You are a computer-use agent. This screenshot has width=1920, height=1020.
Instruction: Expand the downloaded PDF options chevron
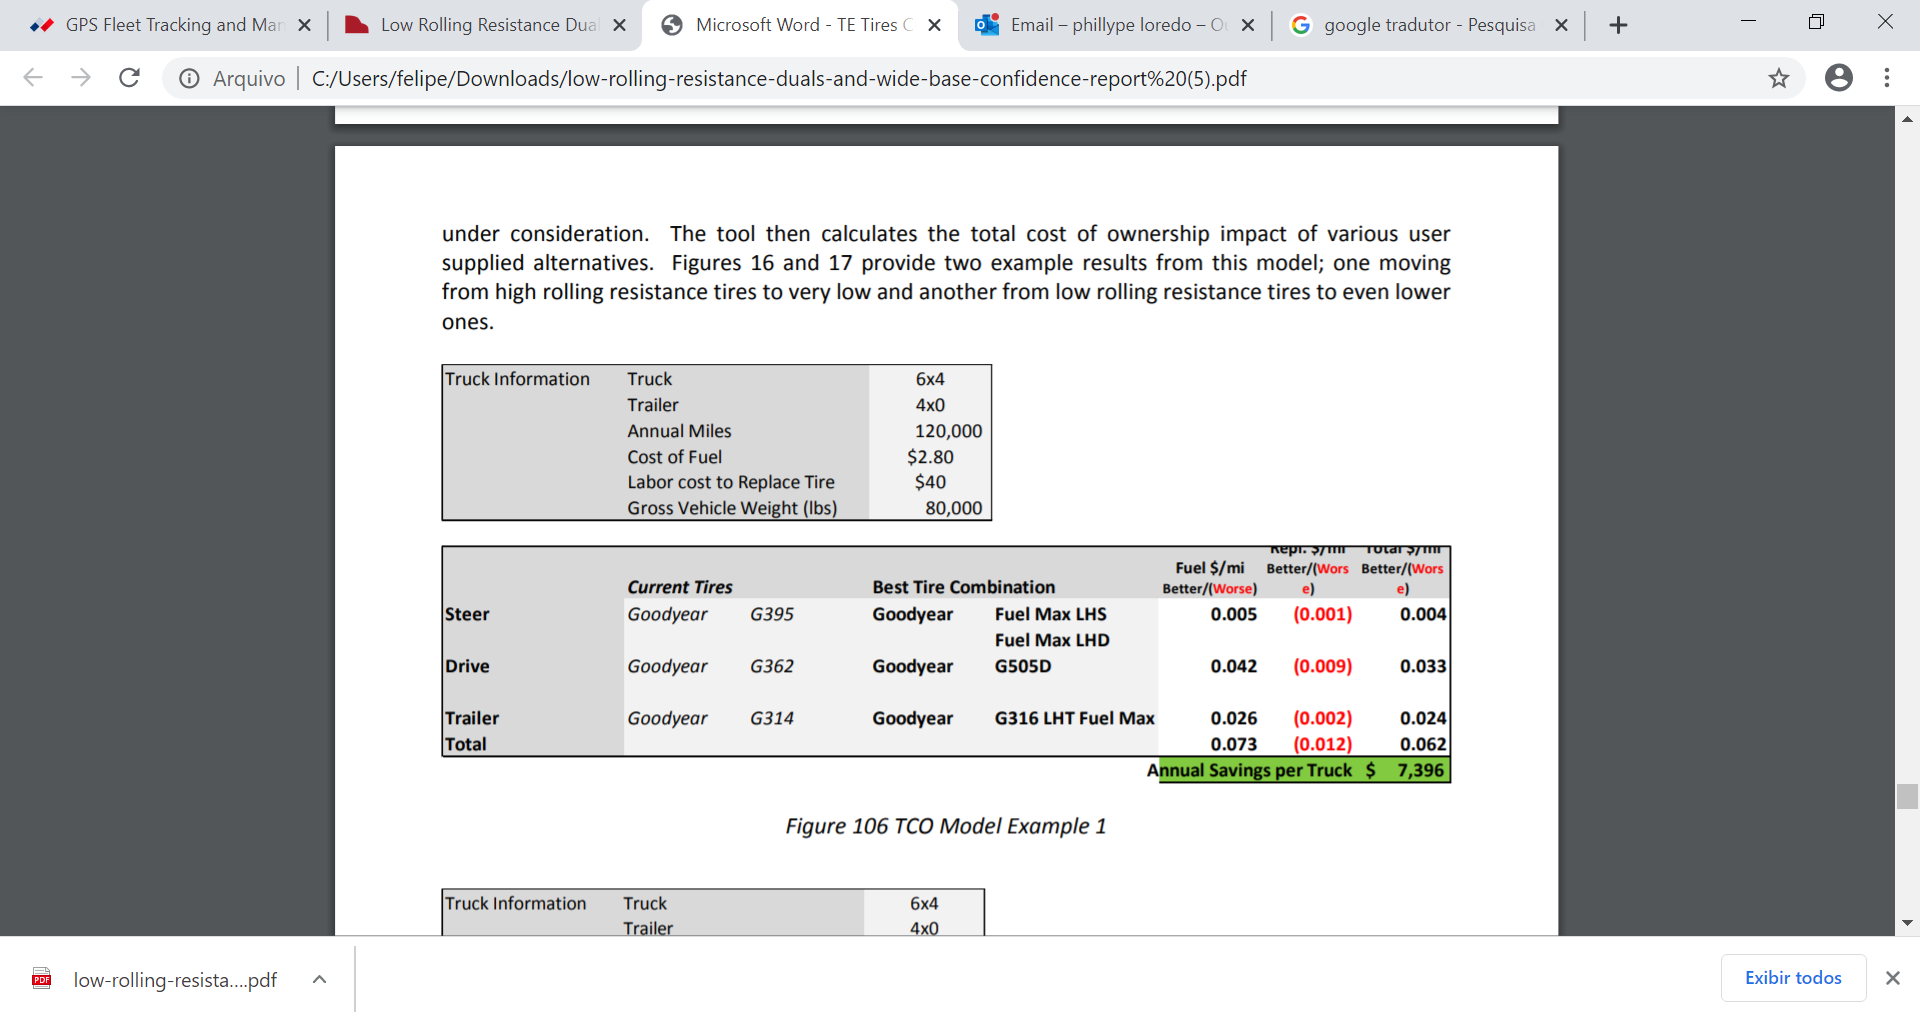[x=319, y=979]
